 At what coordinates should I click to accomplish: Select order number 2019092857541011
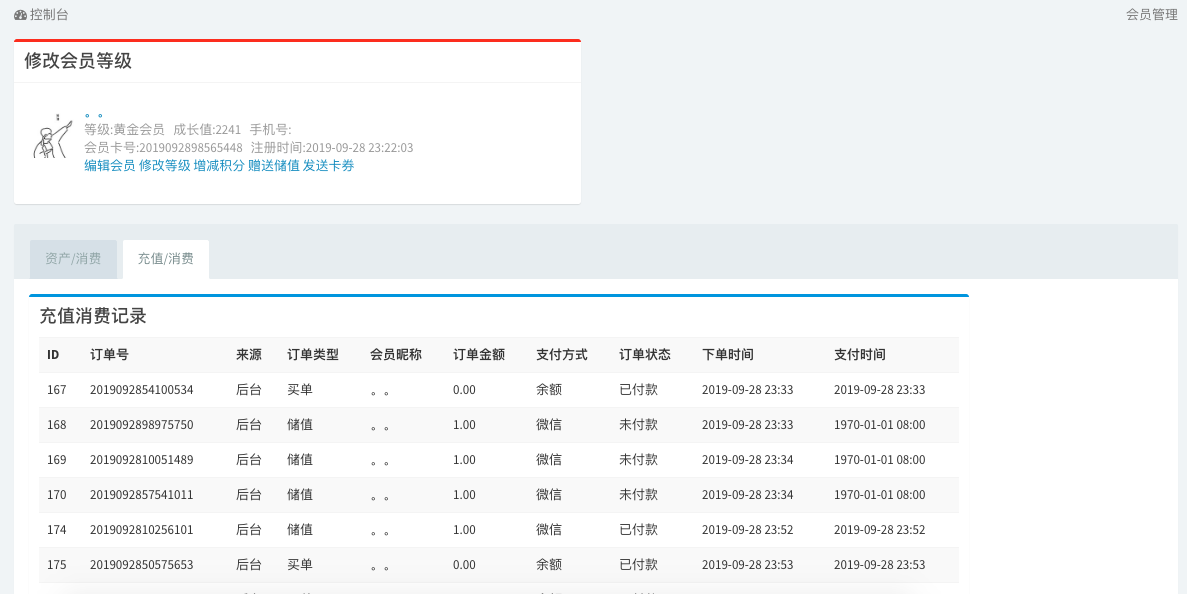(142, 495)
